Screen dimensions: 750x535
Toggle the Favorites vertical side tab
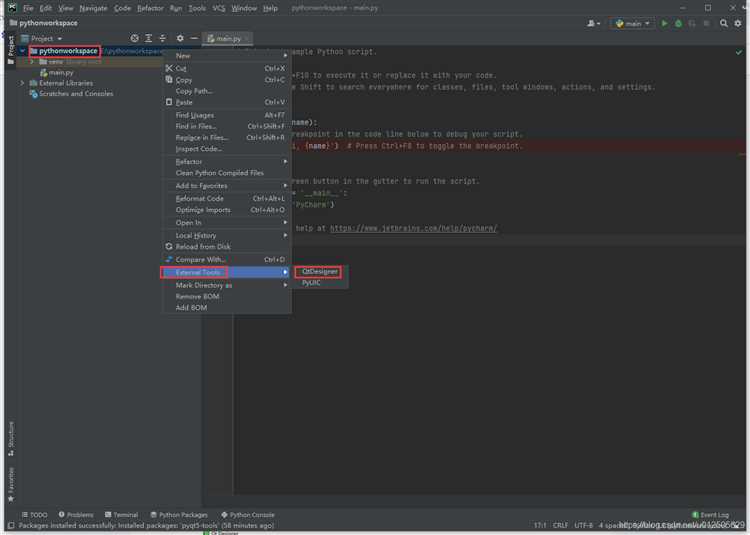11,484
